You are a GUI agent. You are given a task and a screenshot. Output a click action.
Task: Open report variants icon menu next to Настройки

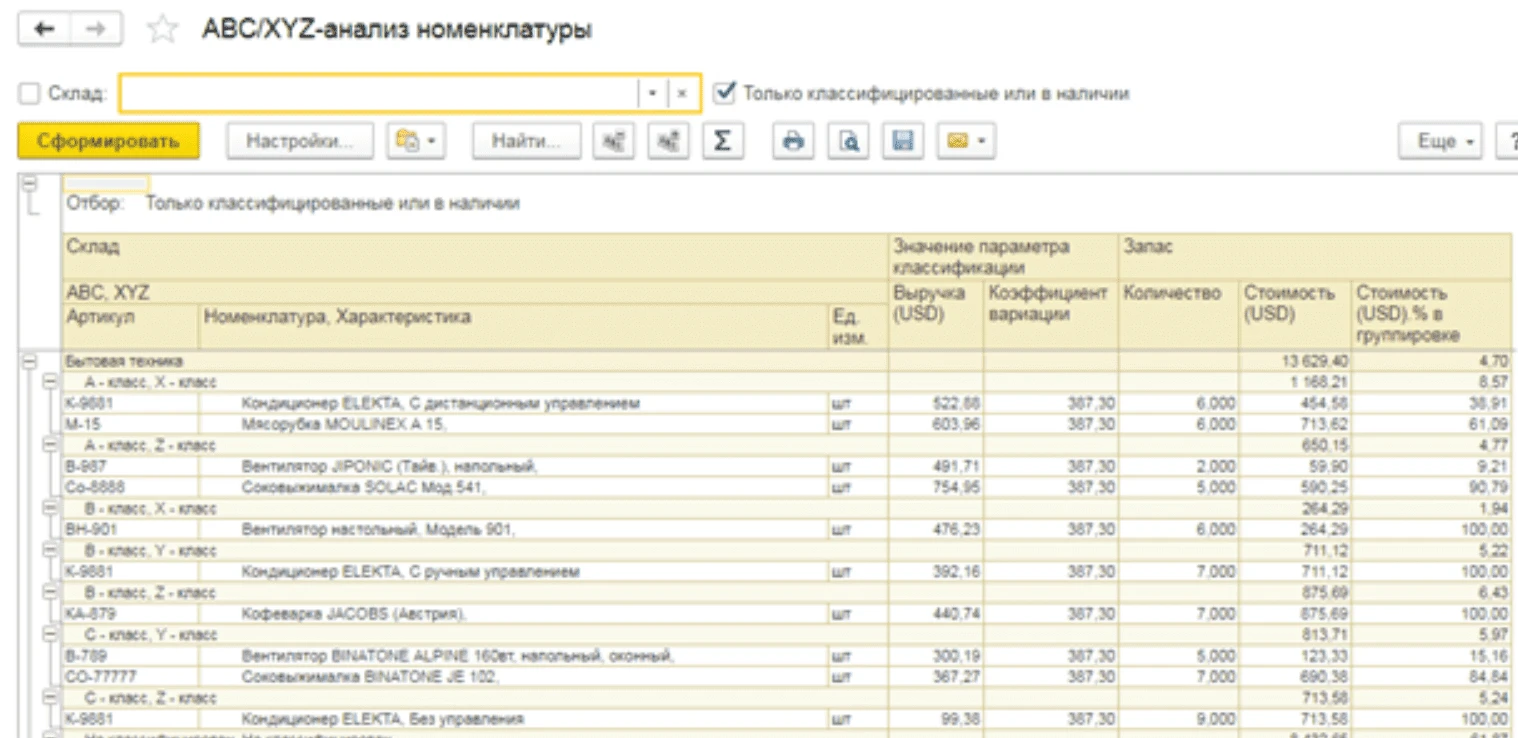point(415,142)
